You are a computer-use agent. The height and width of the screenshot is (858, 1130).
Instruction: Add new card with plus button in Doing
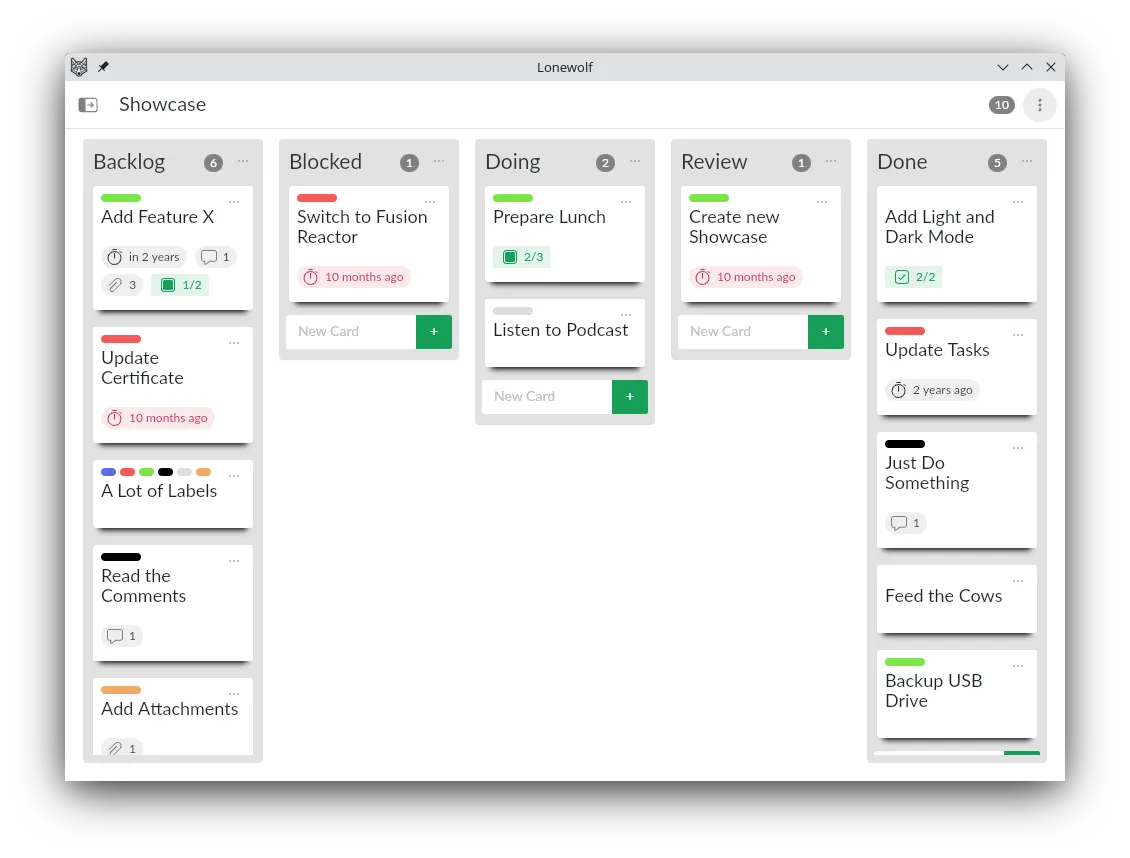pyautogui.click(x=630, y=397)
